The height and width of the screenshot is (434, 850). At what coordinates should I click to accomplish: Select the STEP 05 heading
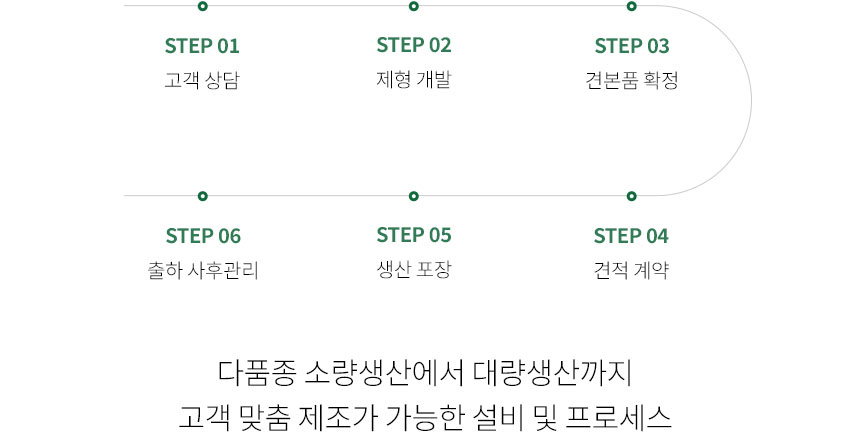point(414,235)
